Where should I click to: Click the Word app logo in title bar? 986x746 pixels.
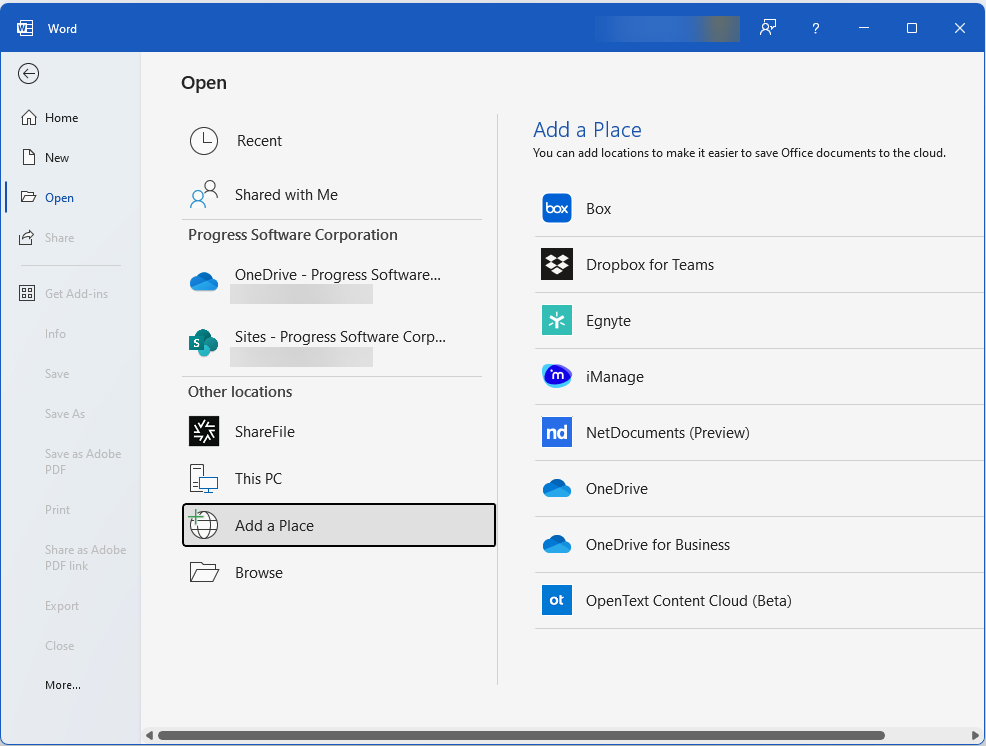tap(25, 28)
